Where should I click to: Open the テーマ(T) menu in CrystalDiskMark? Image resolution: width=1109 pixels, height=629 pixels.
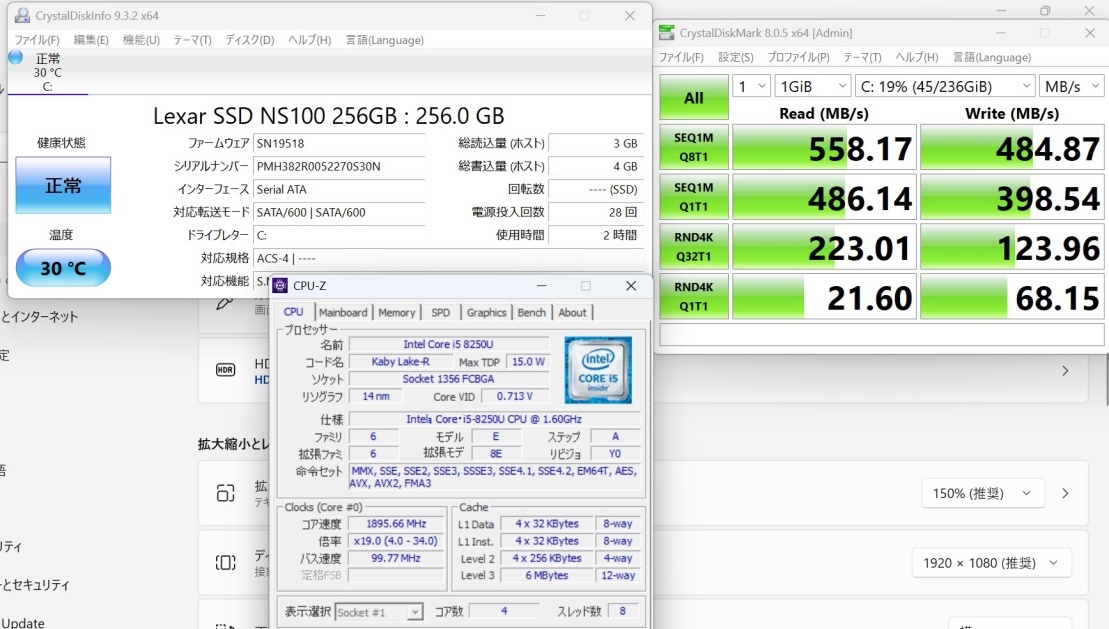[x=862, y=57]
